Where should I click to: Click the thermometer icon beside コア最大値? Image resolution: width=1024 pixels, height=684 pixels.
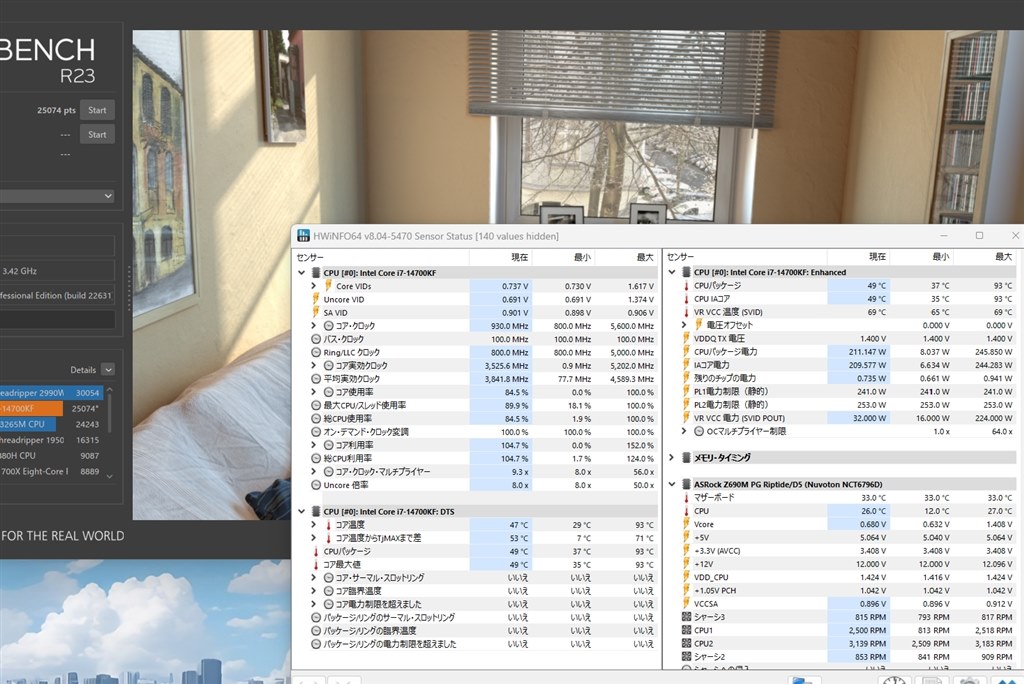(316, 564)
